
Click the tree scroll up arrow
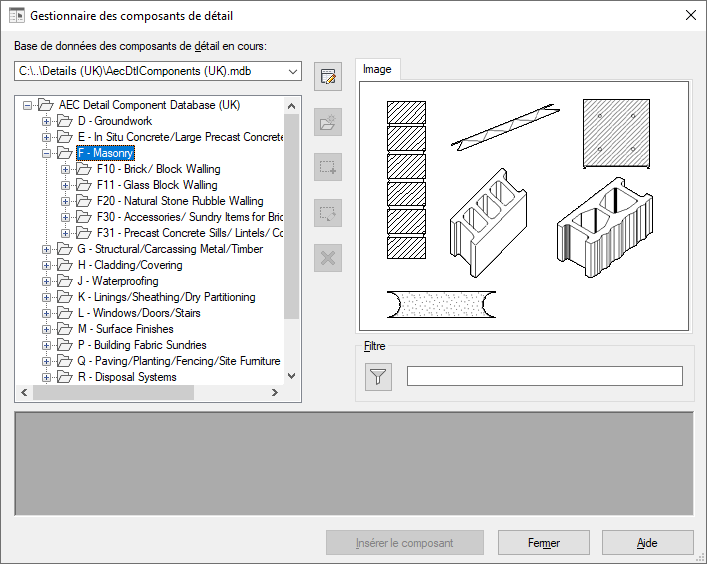click(291, 106)
